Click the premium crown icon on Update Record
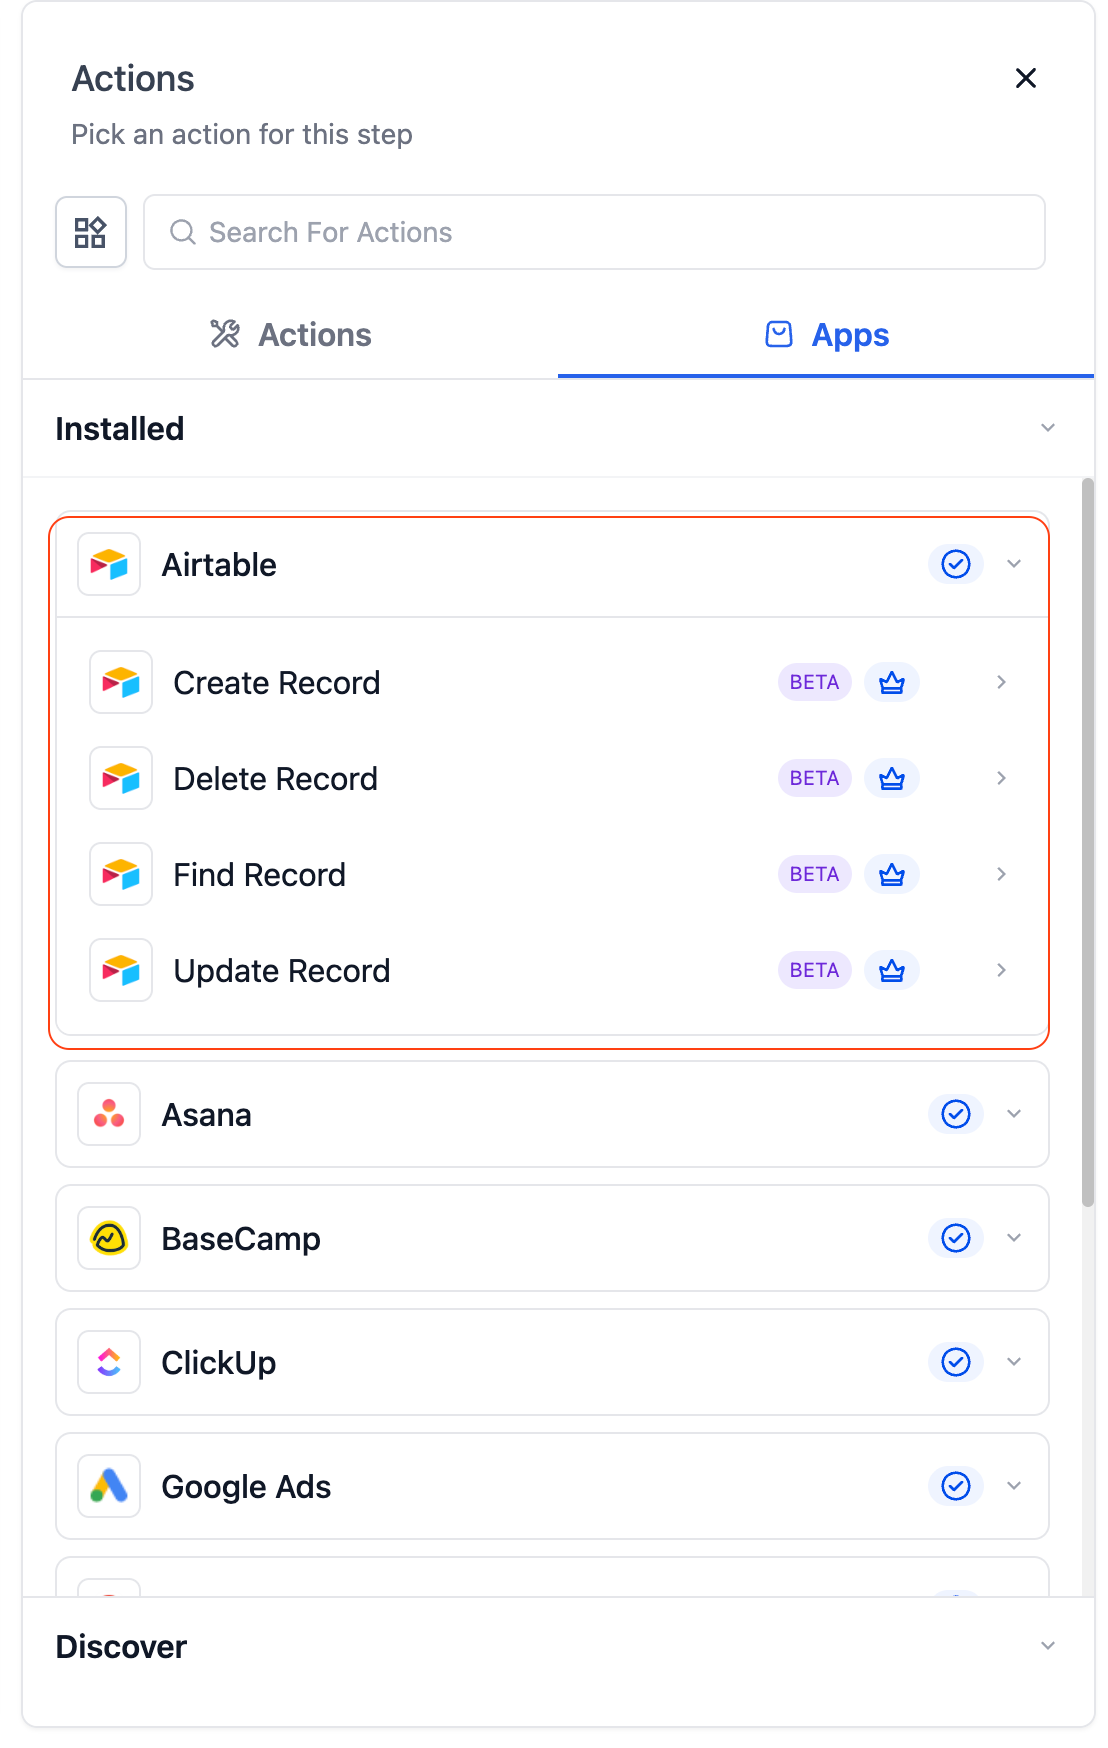 click(x=892, y=970)
